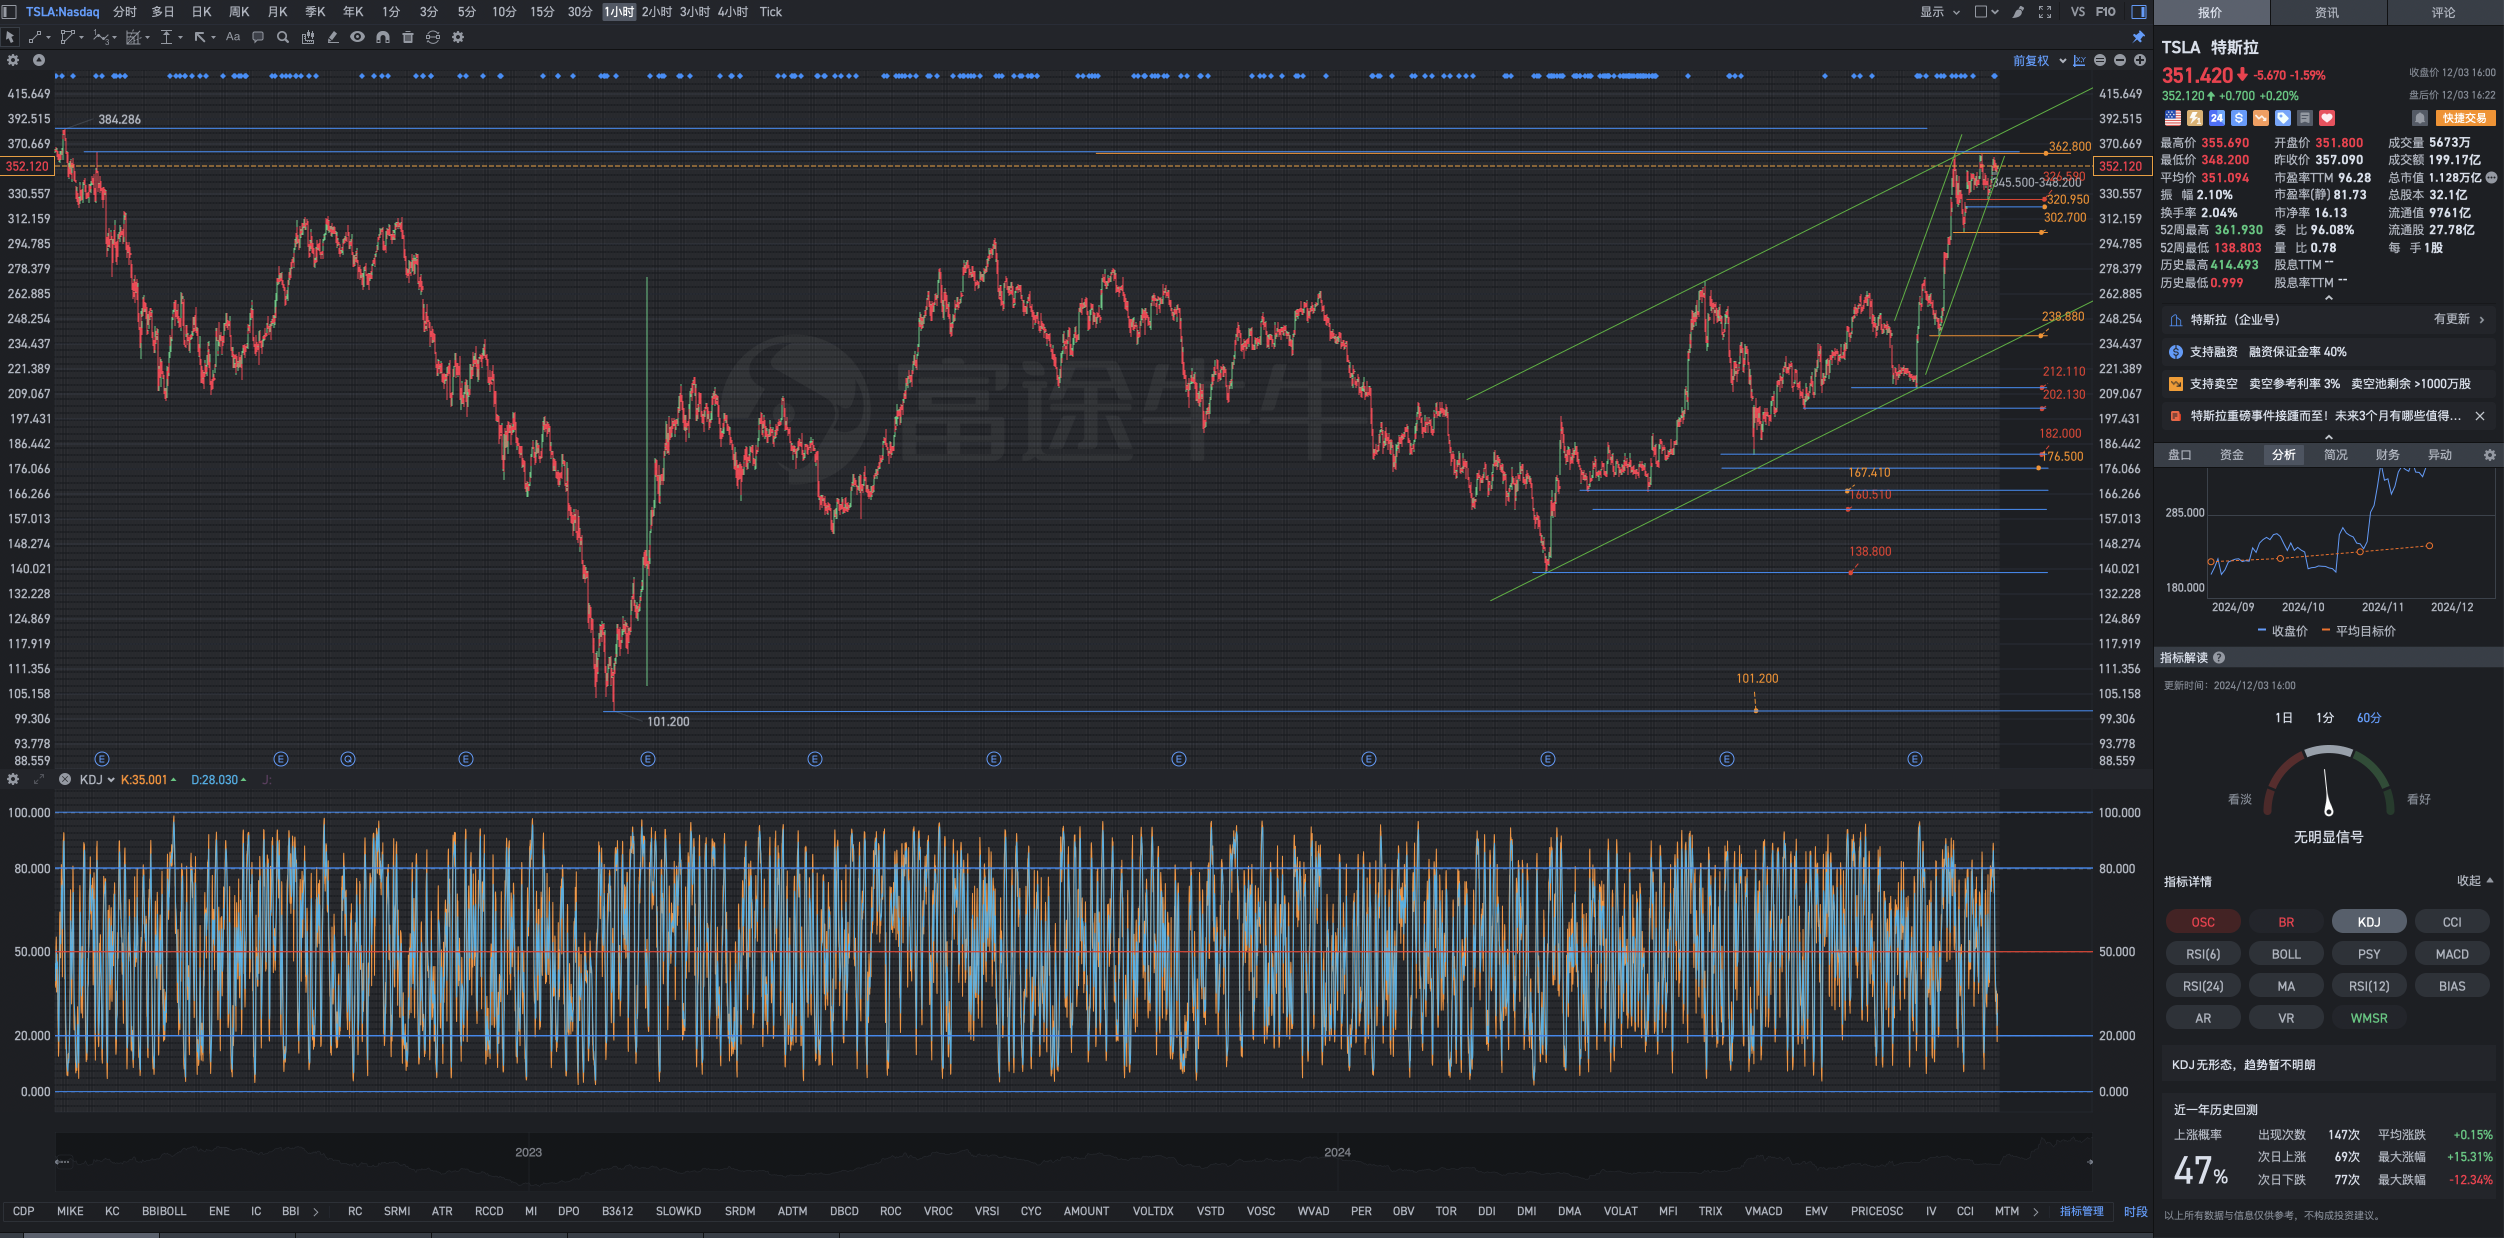Open the 前复权 adjustment dropdown

pos(2040,60)
